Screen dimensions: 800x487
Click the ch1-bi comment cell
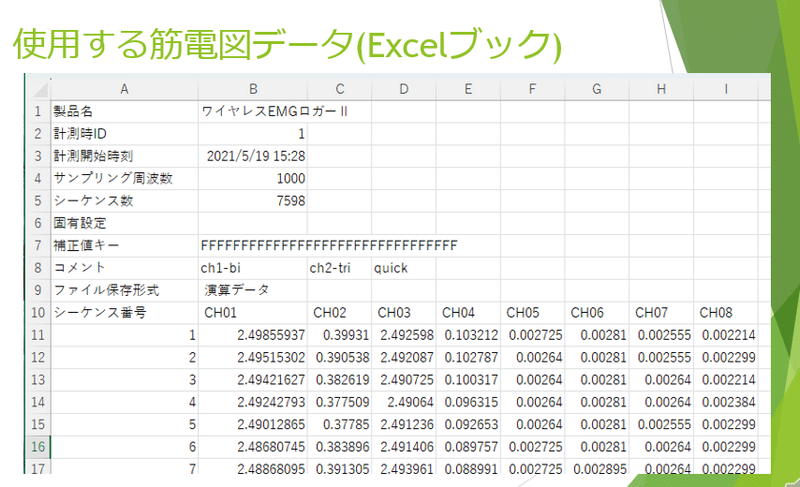click(x=253, y=268)
